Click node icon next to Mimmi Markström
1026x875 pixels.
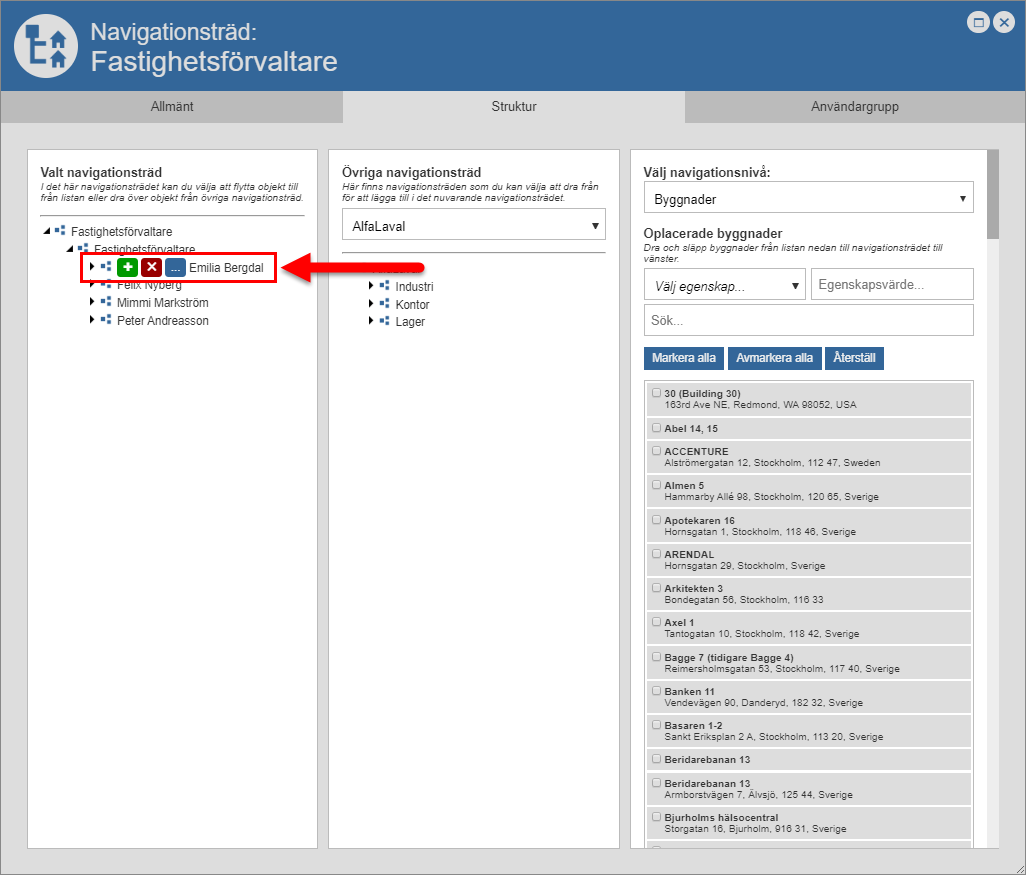tap(106, 302)
